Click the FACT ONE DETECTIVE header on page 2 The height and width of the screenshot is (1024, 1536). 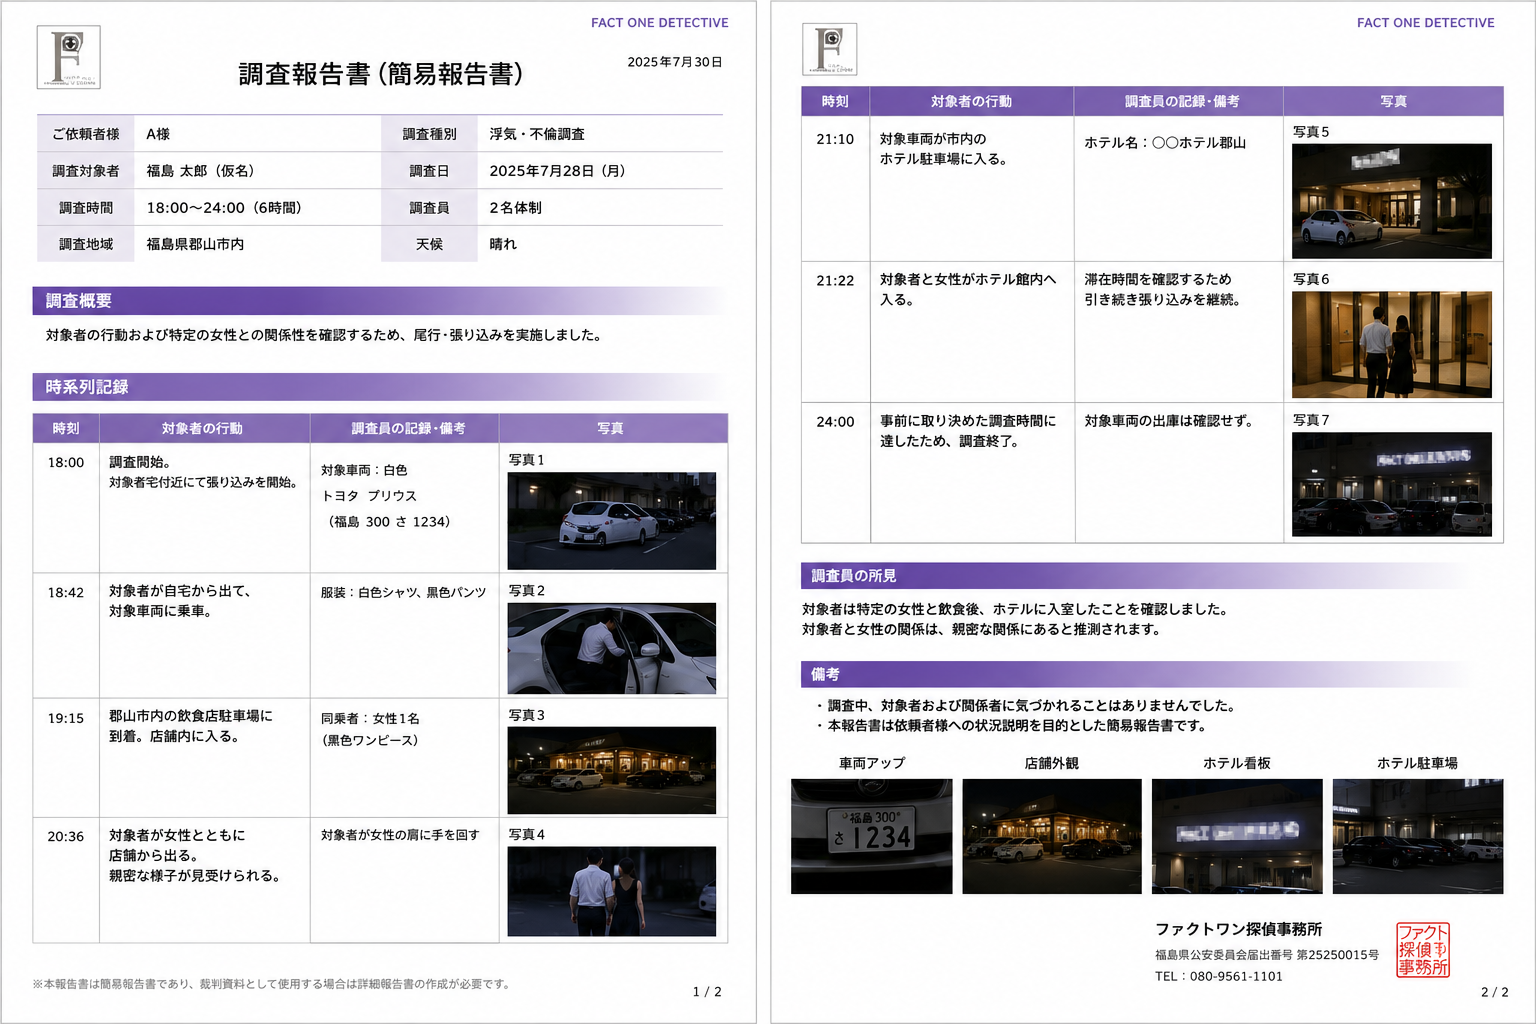point(1426,23)
